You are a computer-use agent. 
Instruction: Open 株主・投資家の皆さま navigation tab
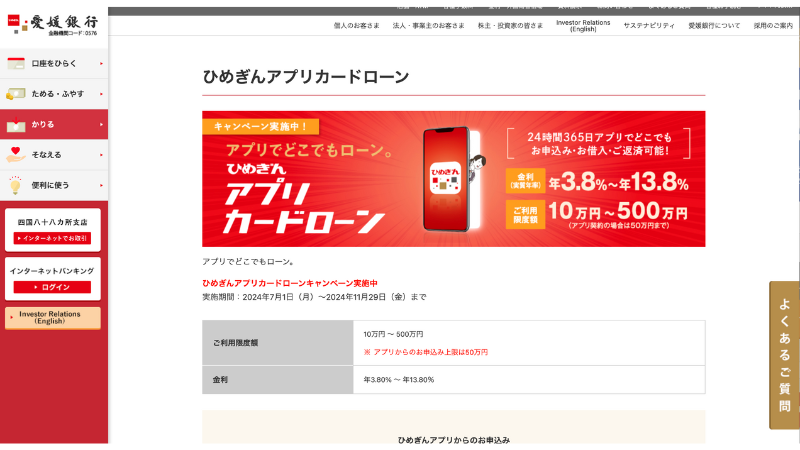(510, 26)
